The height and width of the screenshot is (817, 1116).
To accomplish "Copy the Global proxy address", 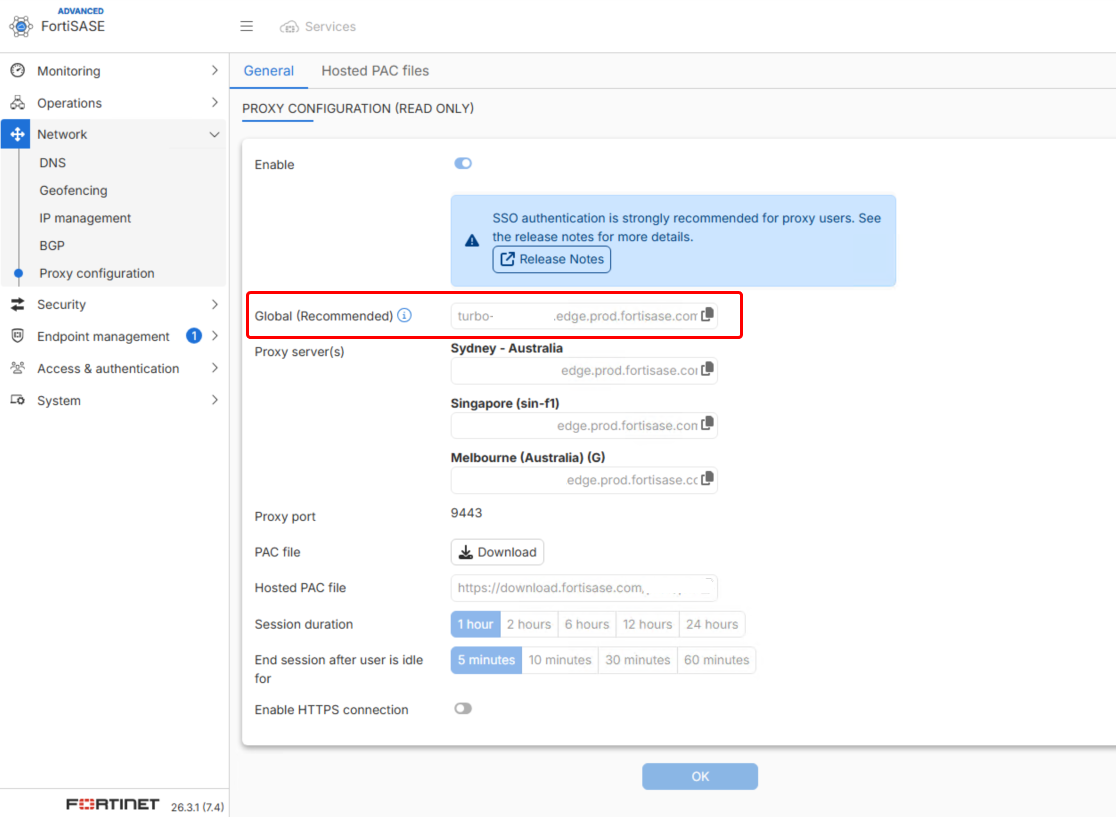I will [x=707, y=315].
